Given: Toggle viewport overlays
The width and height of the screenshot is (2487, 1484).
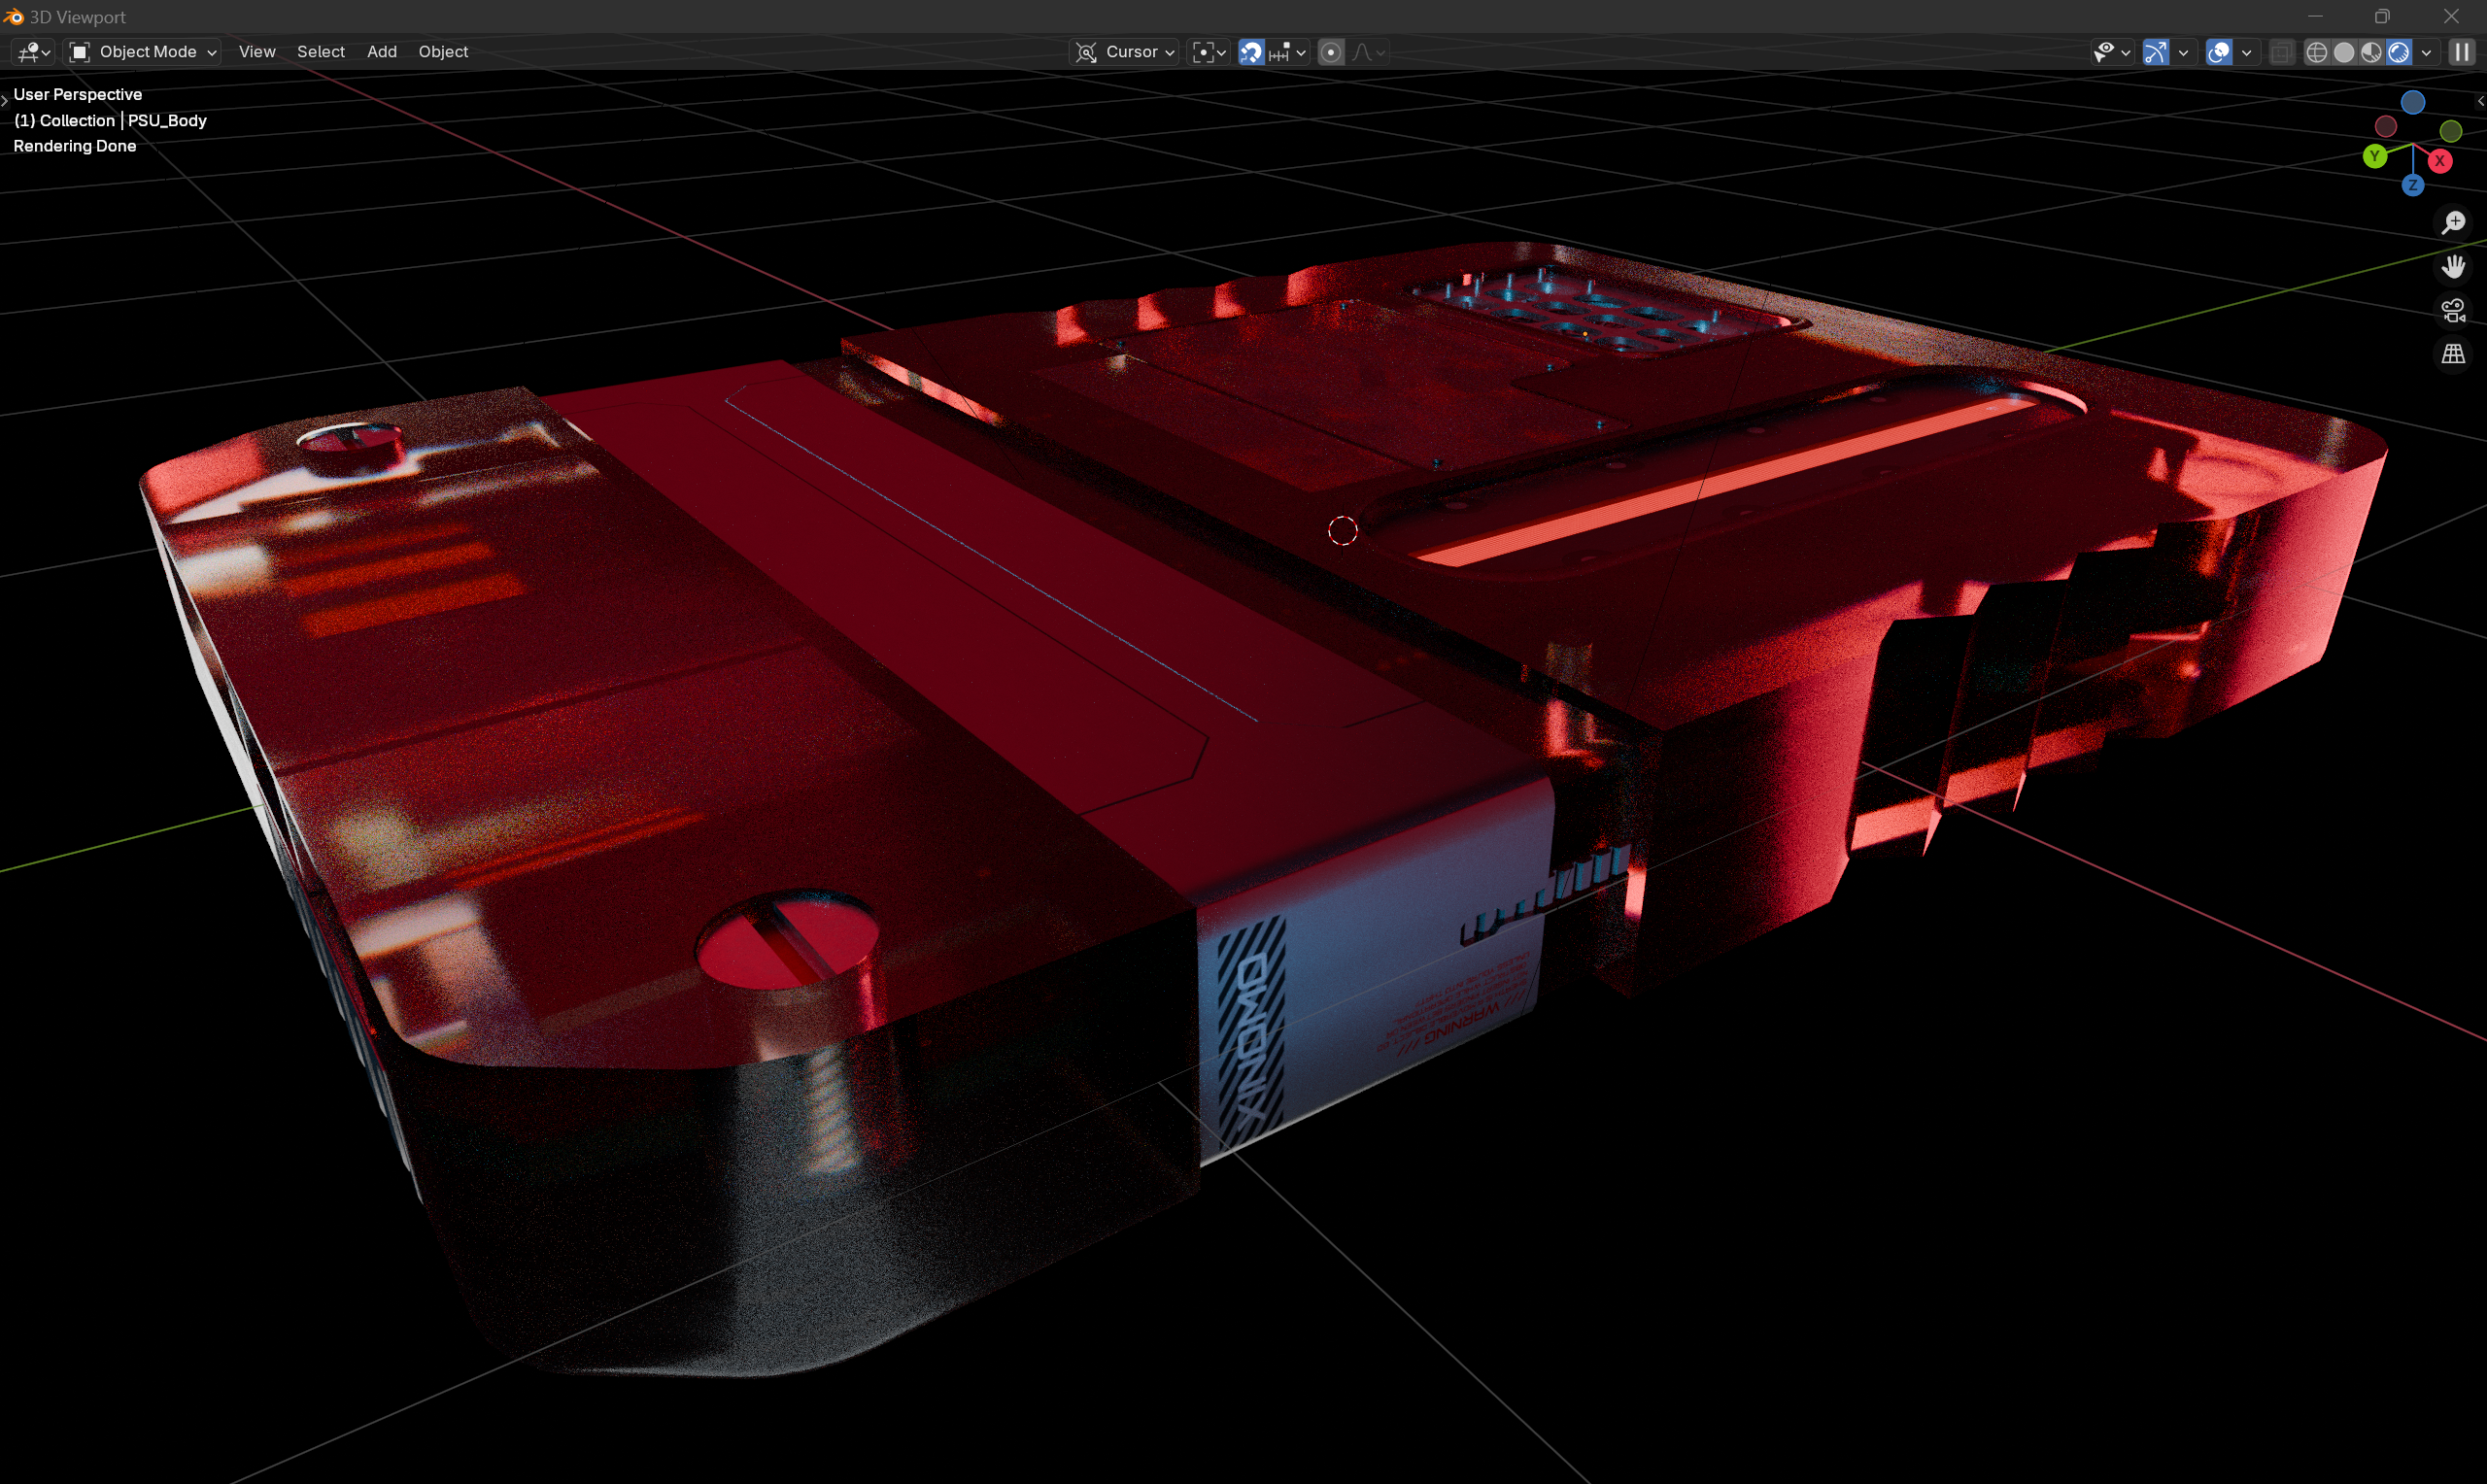Looking at the screenshot, I should tap(2219, 52).
